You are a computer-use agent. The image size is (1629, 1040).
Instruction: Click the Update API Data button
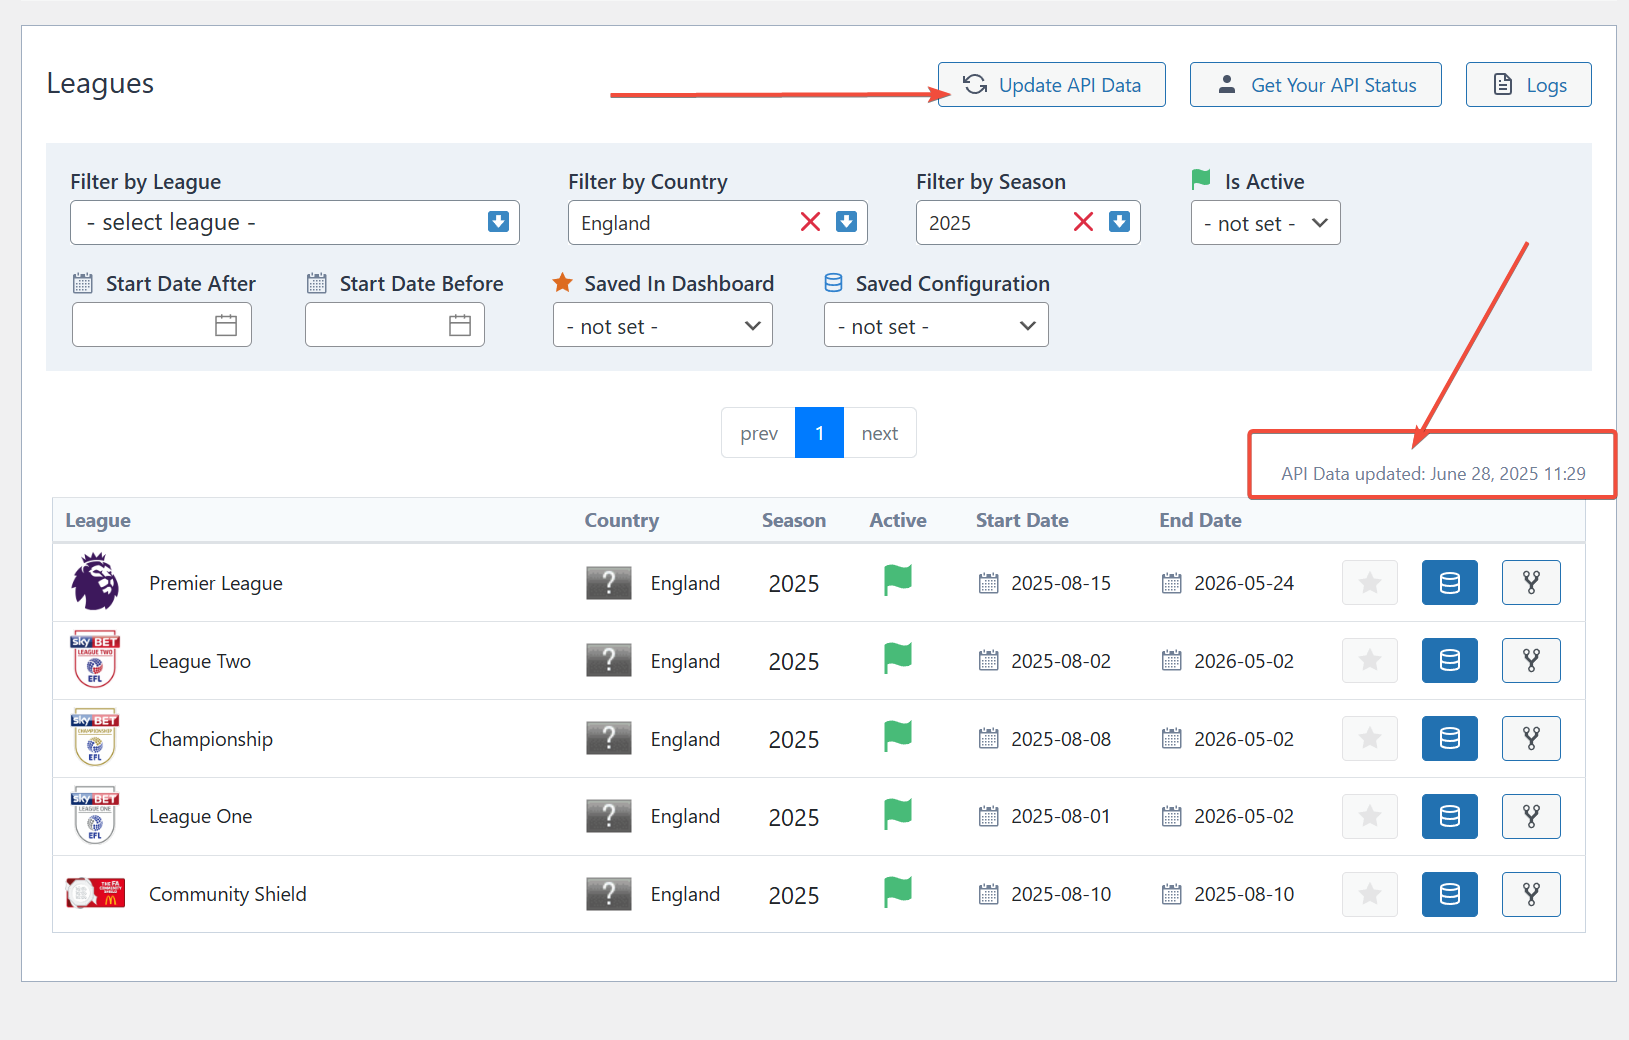pyautogui.click(x=1051, y=85)
